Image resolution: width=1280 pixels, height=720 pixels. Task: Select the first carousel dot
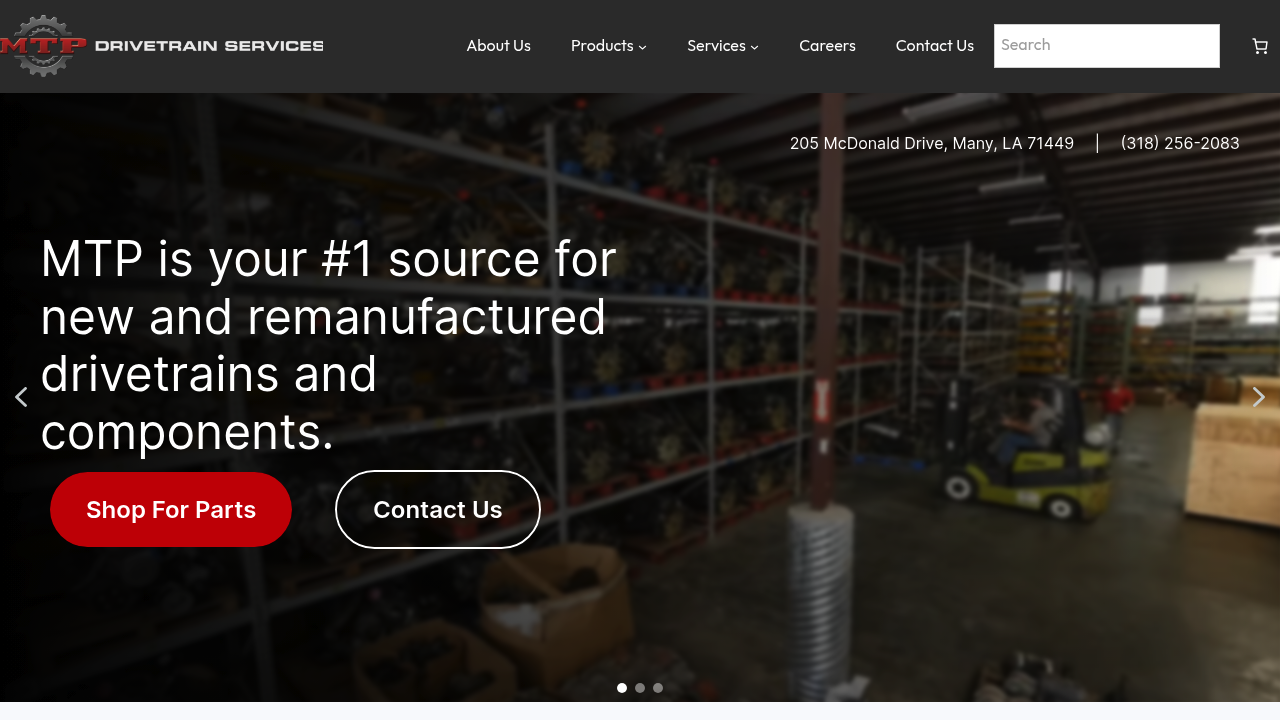[622, 688]
